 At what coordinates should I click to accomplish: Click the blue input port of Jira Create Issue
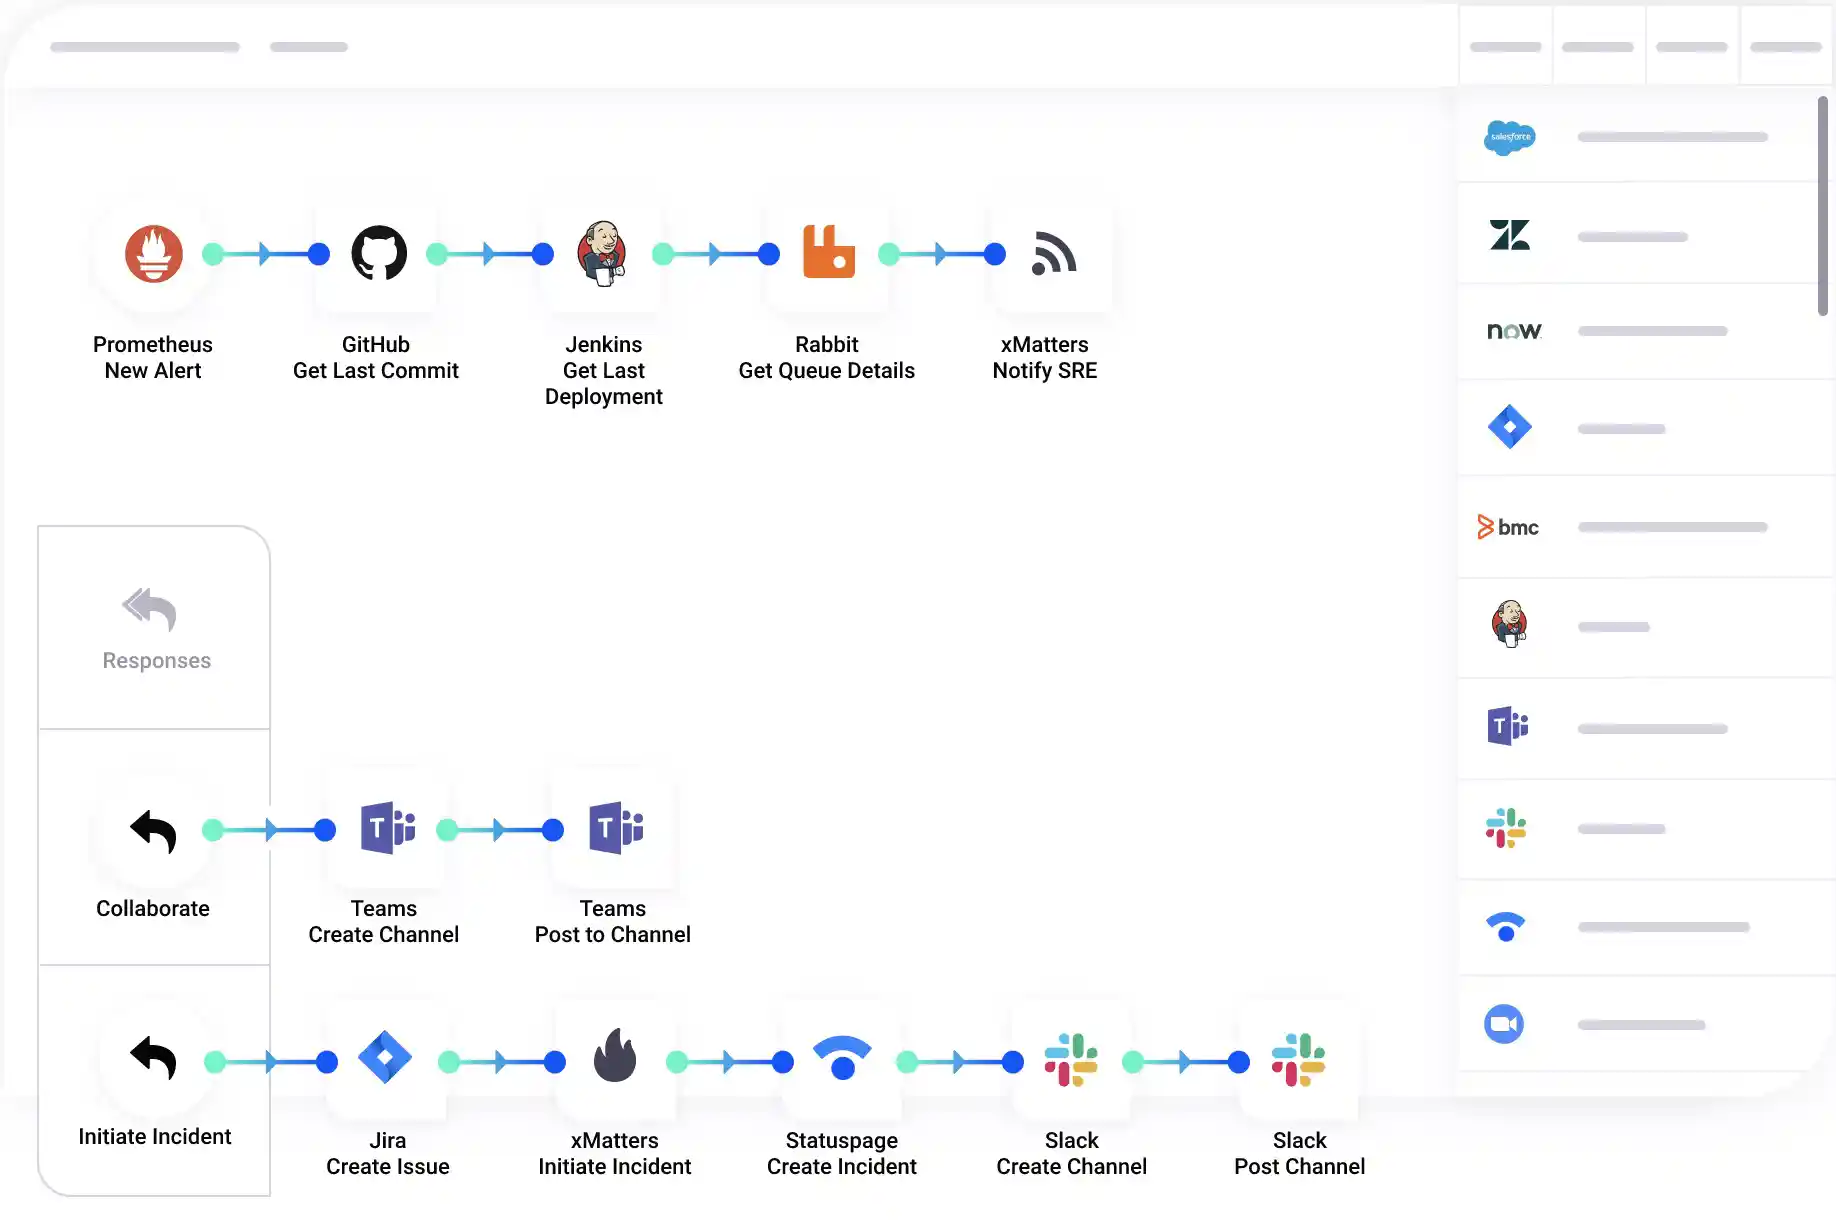(x=327, y=1062)
